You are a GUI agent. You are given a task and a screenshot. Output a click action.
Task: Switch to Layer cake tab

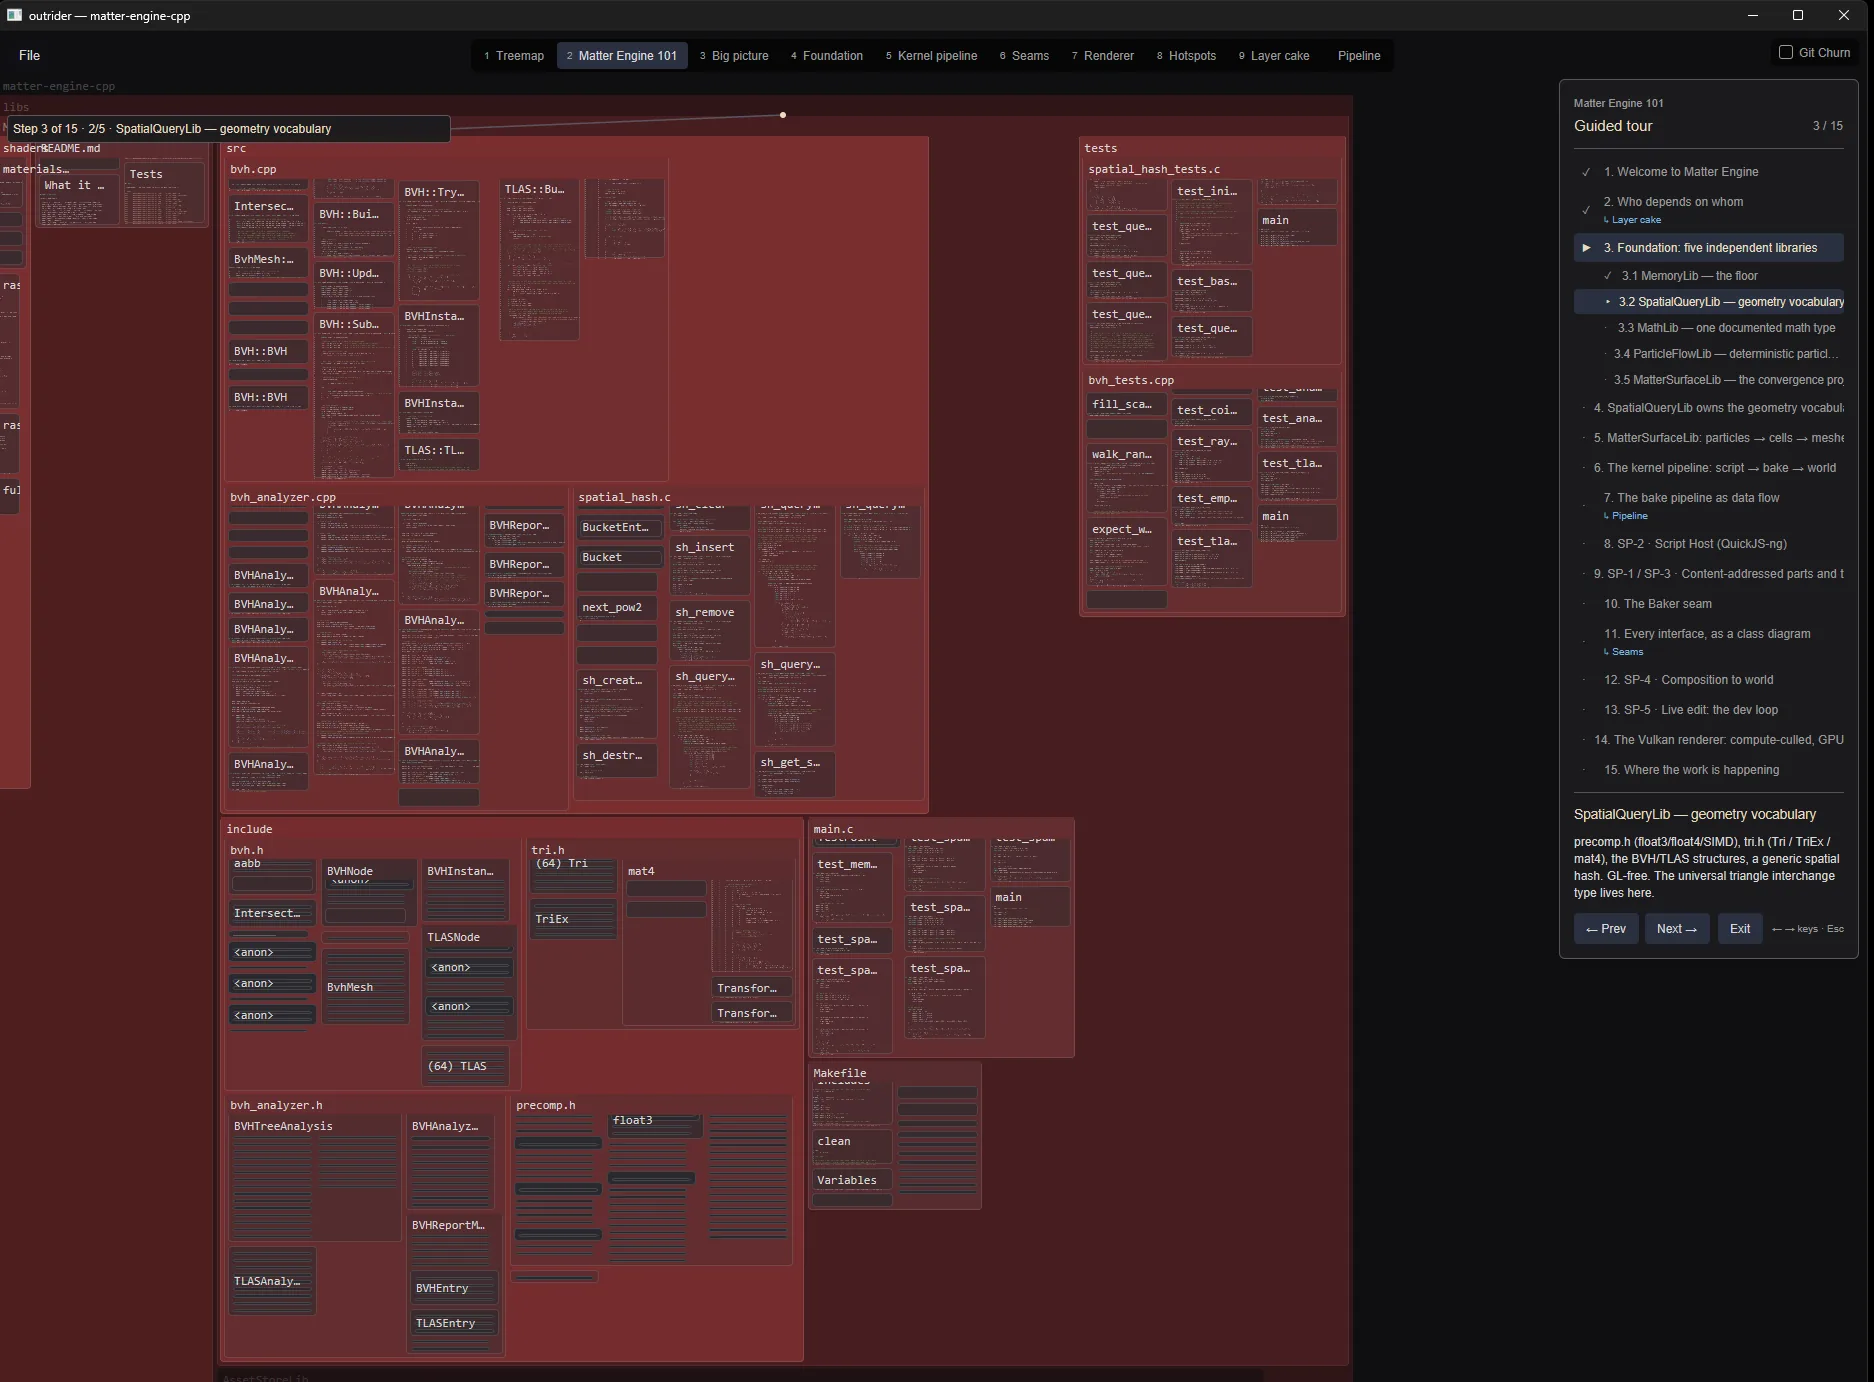pyautogui.click(x=1274, y=56)
